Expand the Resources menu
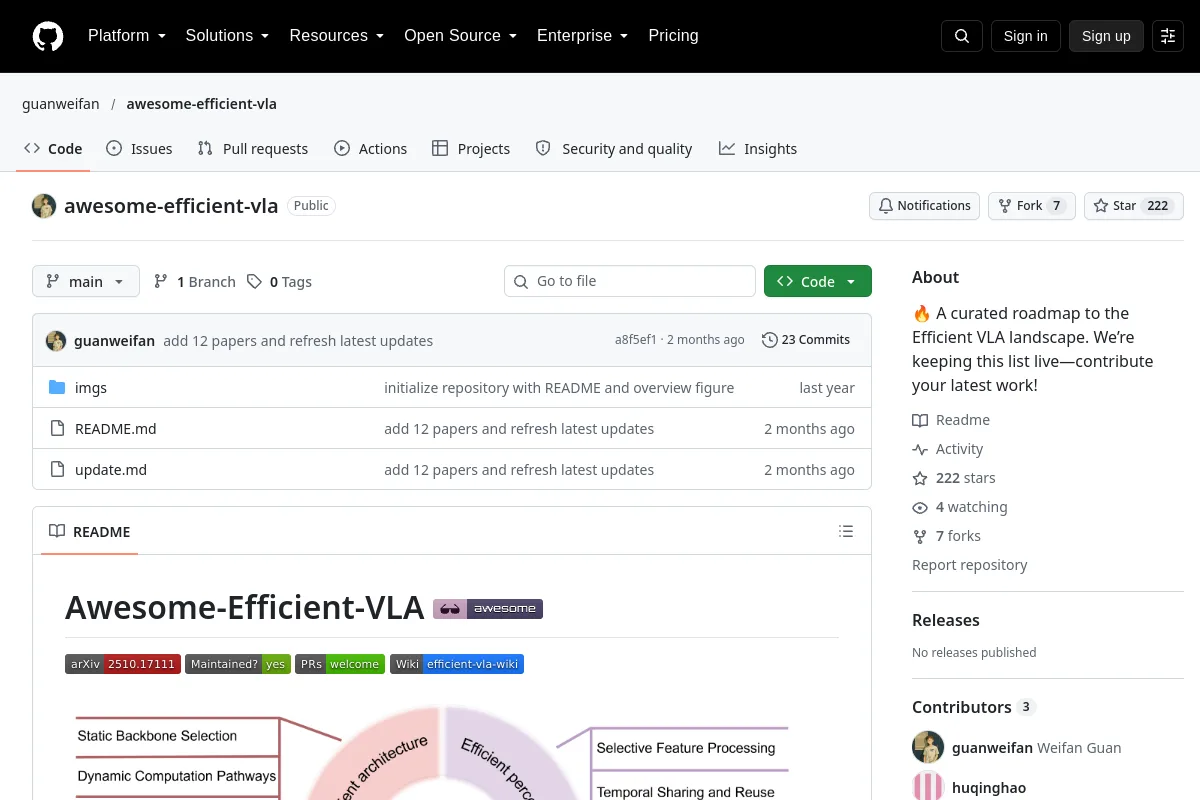1200x800 pixels. [x=337, y=36]
